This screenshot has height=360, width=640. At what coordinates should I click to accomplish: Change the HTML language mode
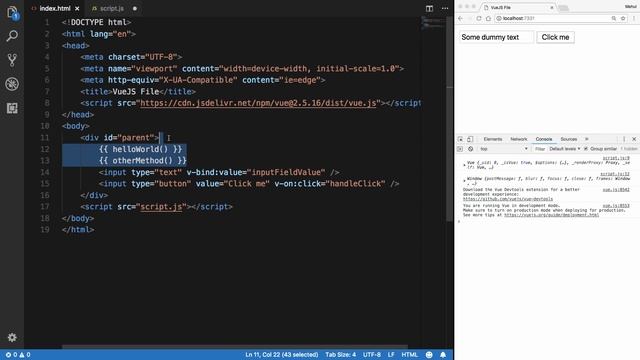pos(409,355)
